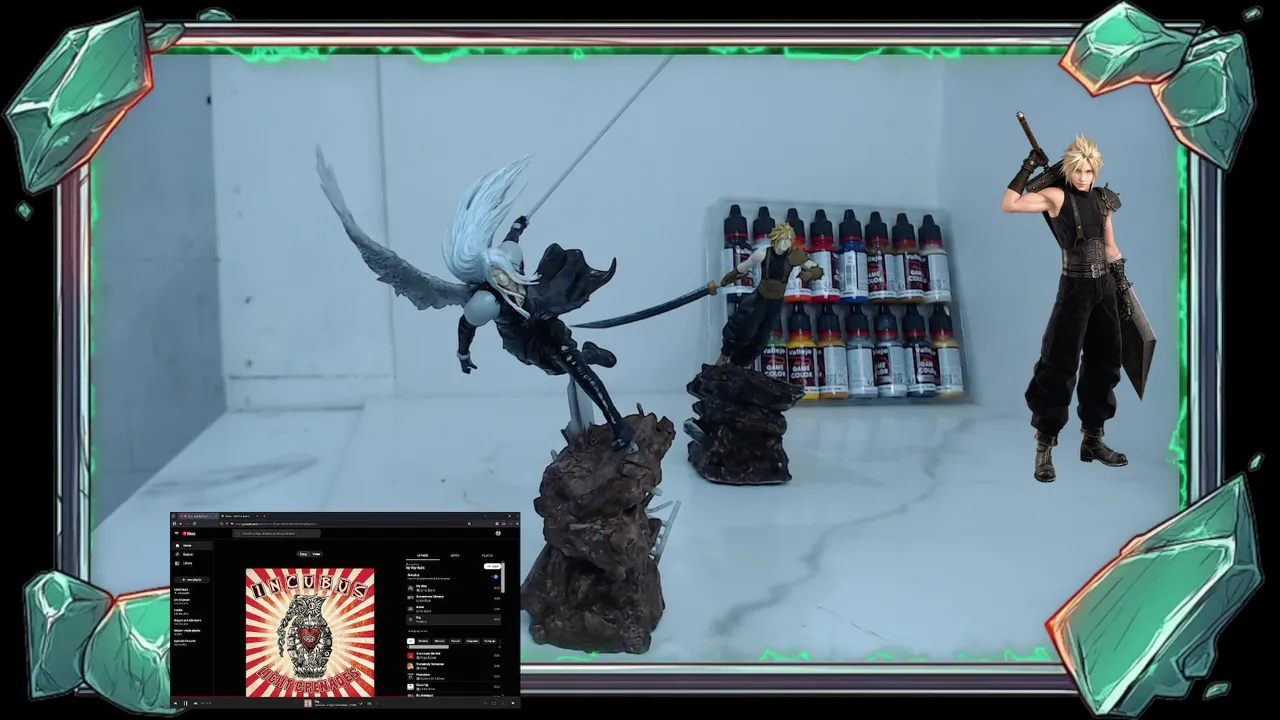
Task: Reload the page in the browser
Action: [x=194, y=524]
